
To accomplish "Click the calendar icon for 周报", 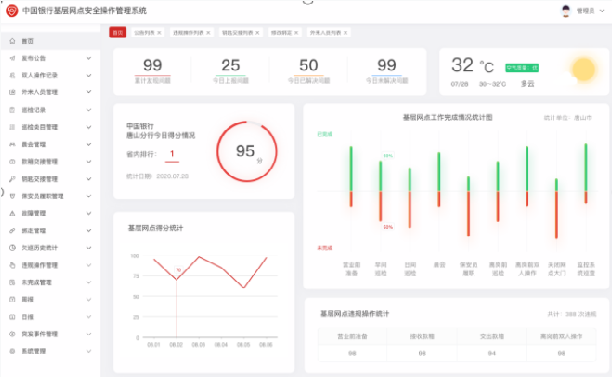I will [x=12, y=299].
